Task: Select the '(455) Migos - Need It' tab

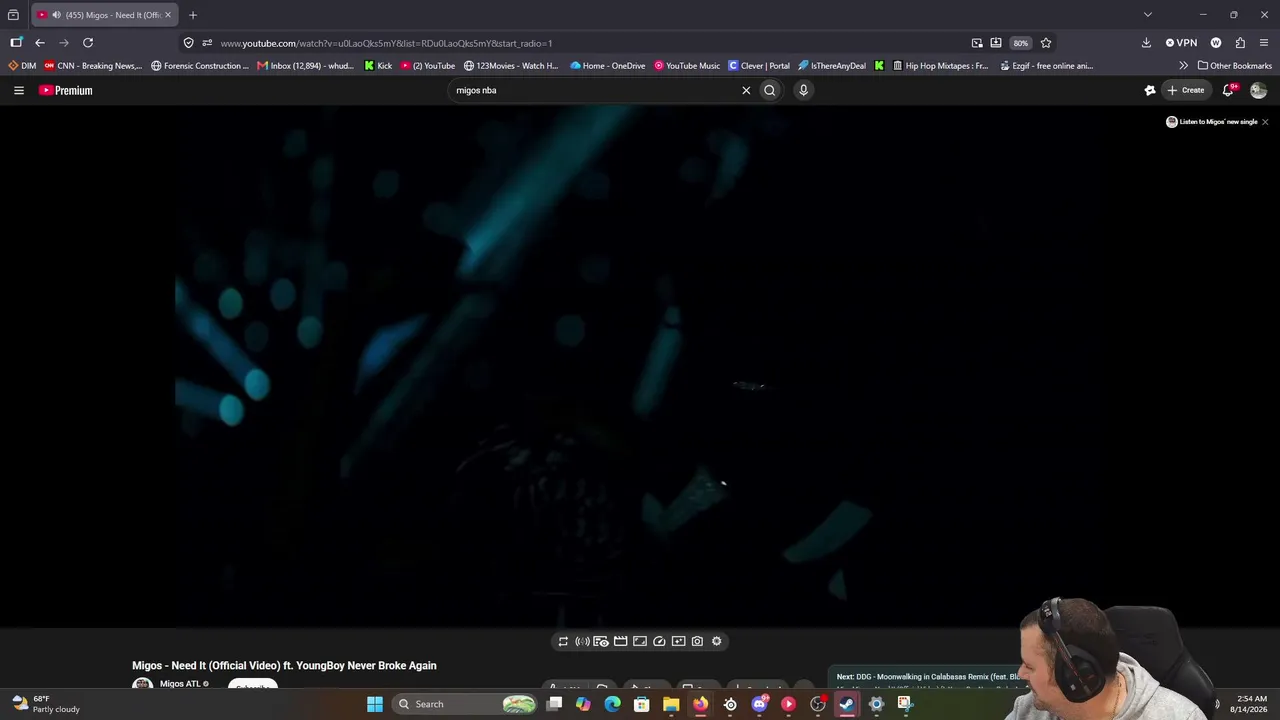Action: [x=105, y=15]
